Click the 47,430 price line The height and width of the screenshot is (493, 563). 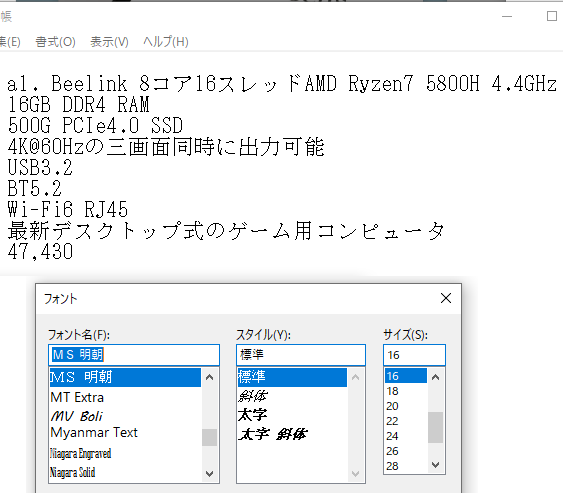pos(40,252)
